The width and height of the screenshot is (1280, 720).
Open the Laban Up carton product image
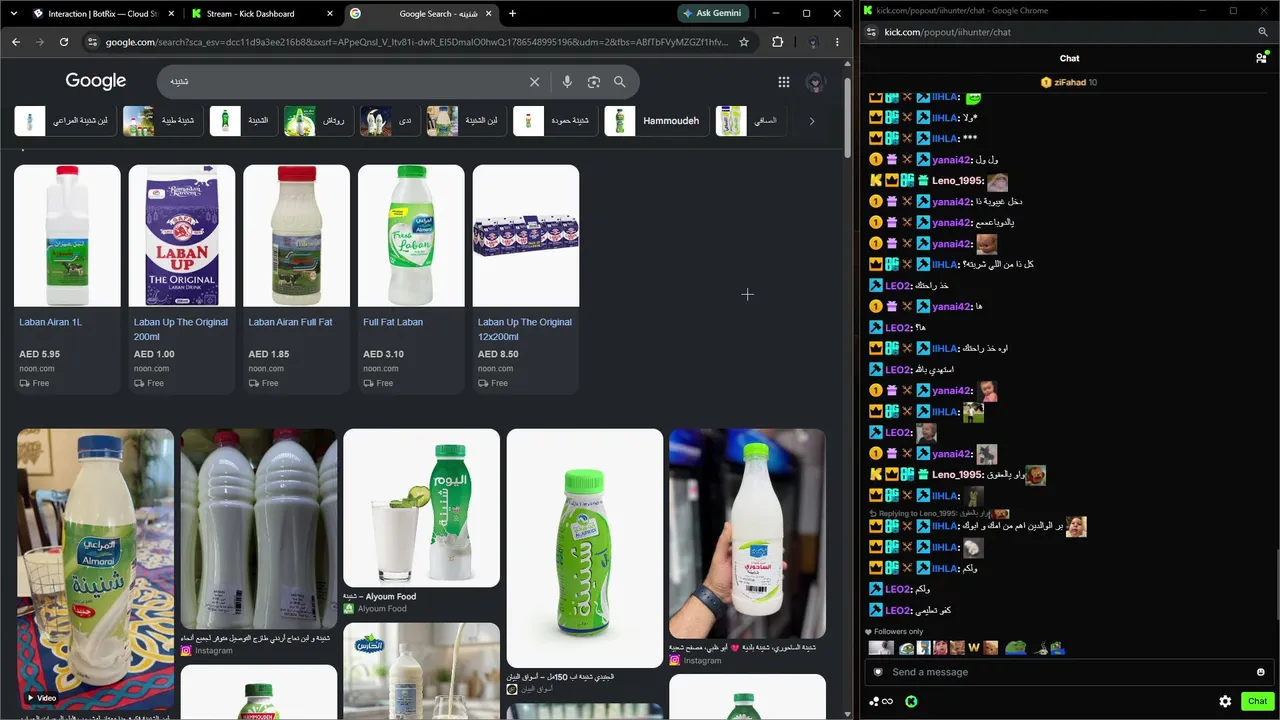(182, 236)
